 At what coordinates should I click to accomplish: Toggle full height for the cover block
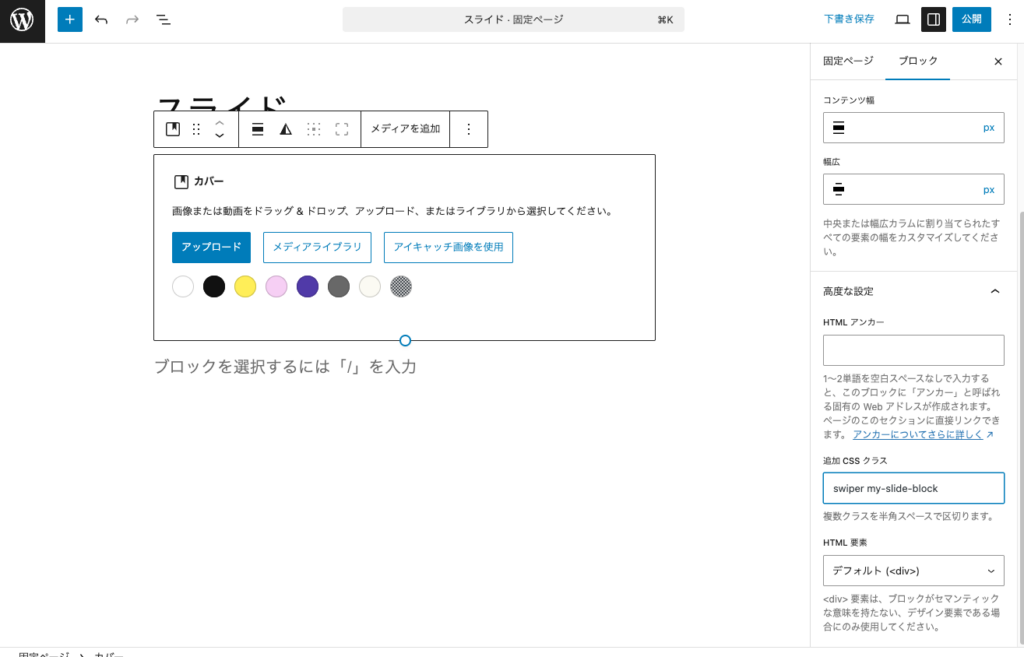pos(343,128)
